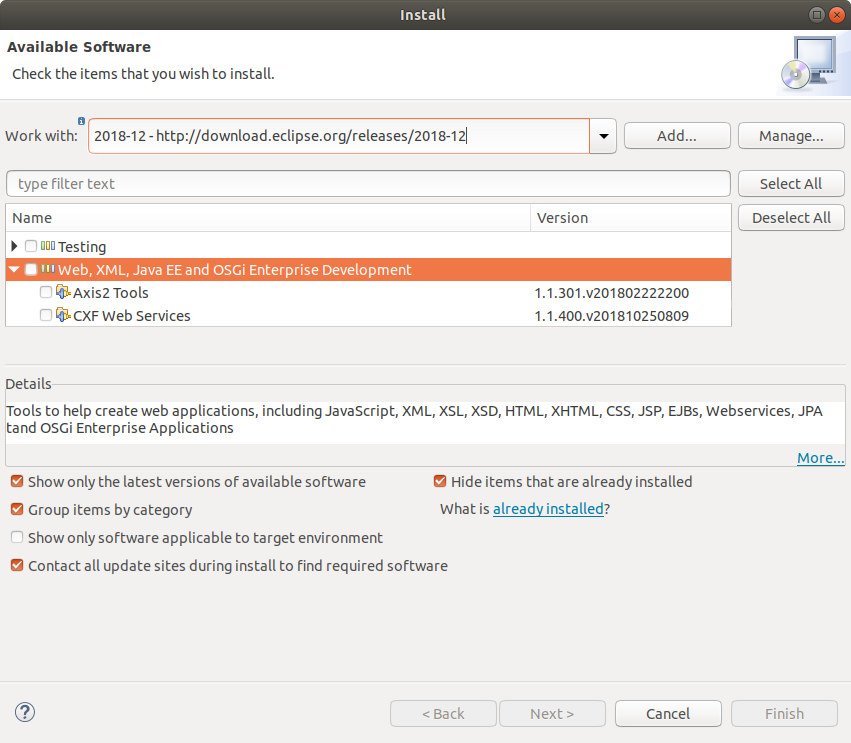
Task: Check the Axis2 Tools checkbox
Action: [x=46, y=292]
